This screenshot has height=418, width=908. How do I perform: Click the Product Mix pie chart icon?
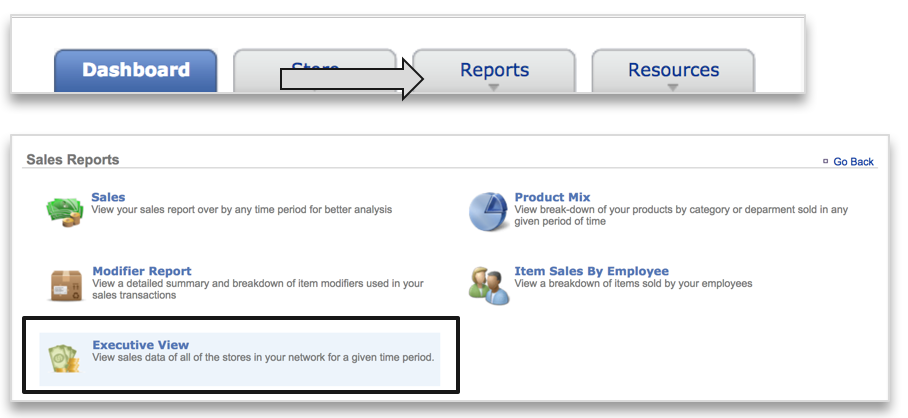490,211
